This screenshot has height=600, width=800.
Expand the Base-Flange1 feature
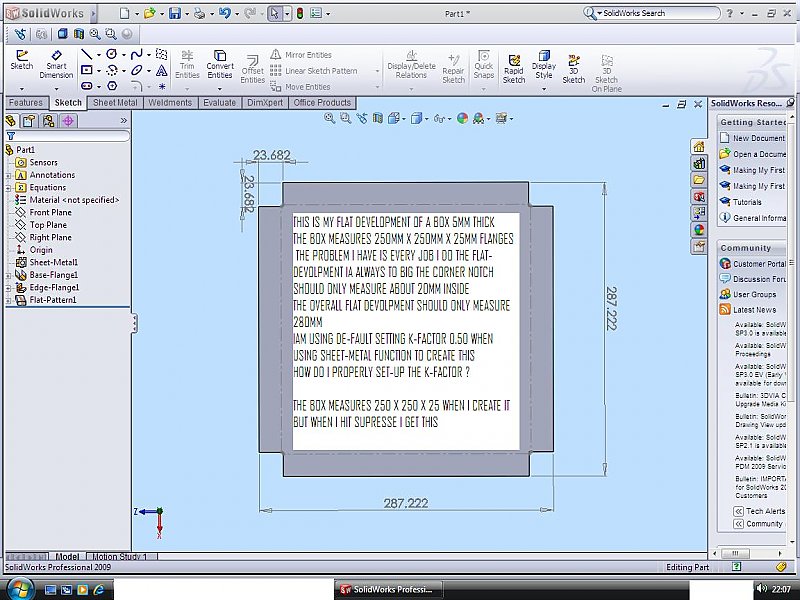[x=8, y=275]
